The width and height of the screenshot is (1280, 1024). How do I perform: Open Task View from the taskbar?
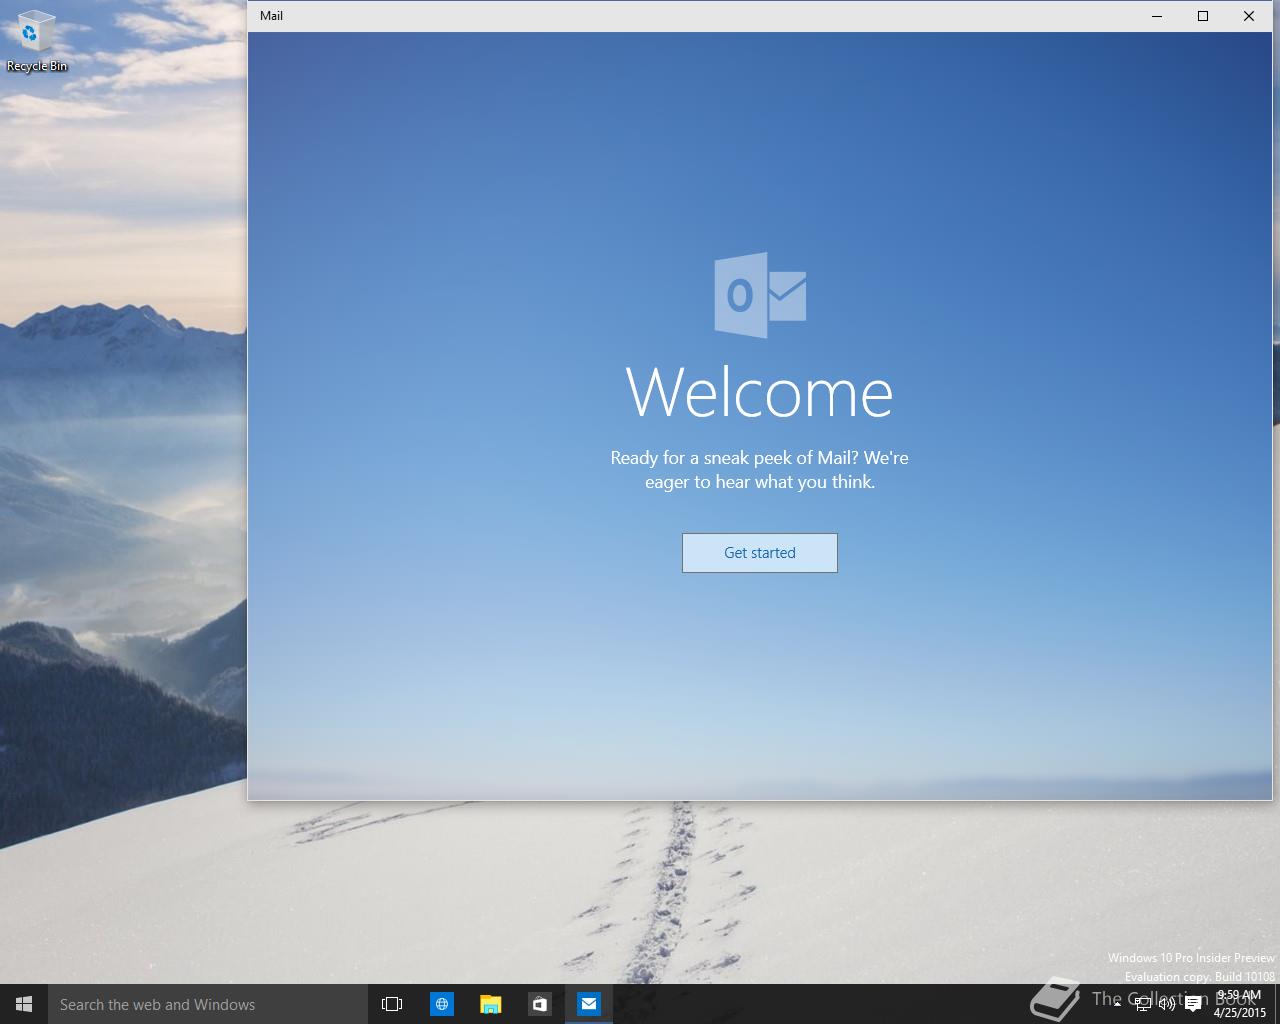[x=392, y=1004]
